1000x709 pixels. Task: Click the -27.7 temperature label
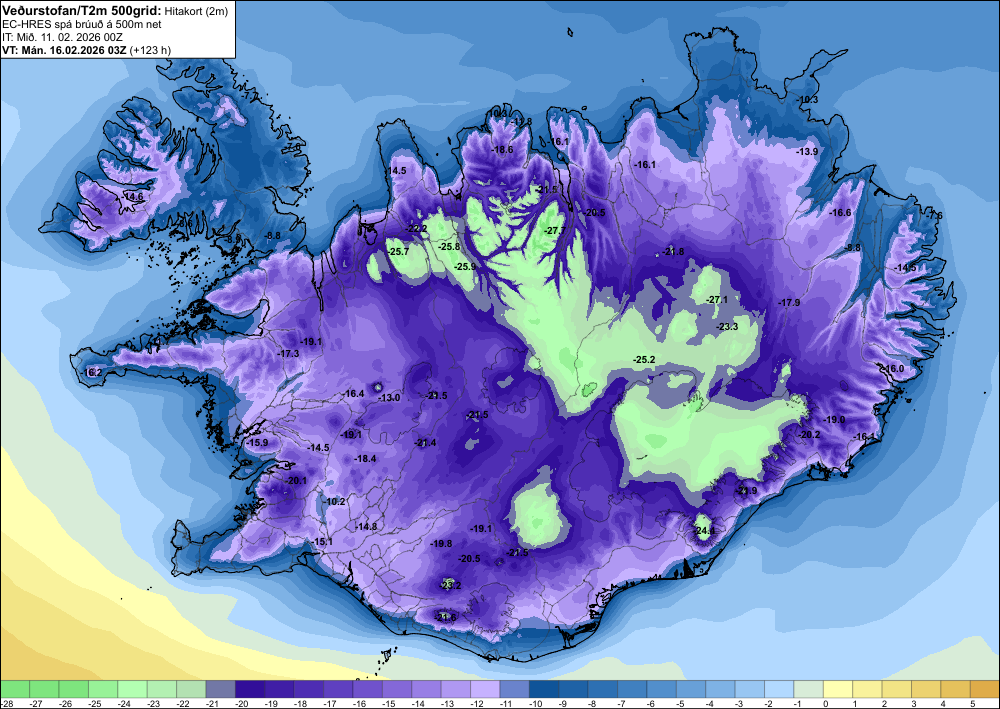point(554,231)
